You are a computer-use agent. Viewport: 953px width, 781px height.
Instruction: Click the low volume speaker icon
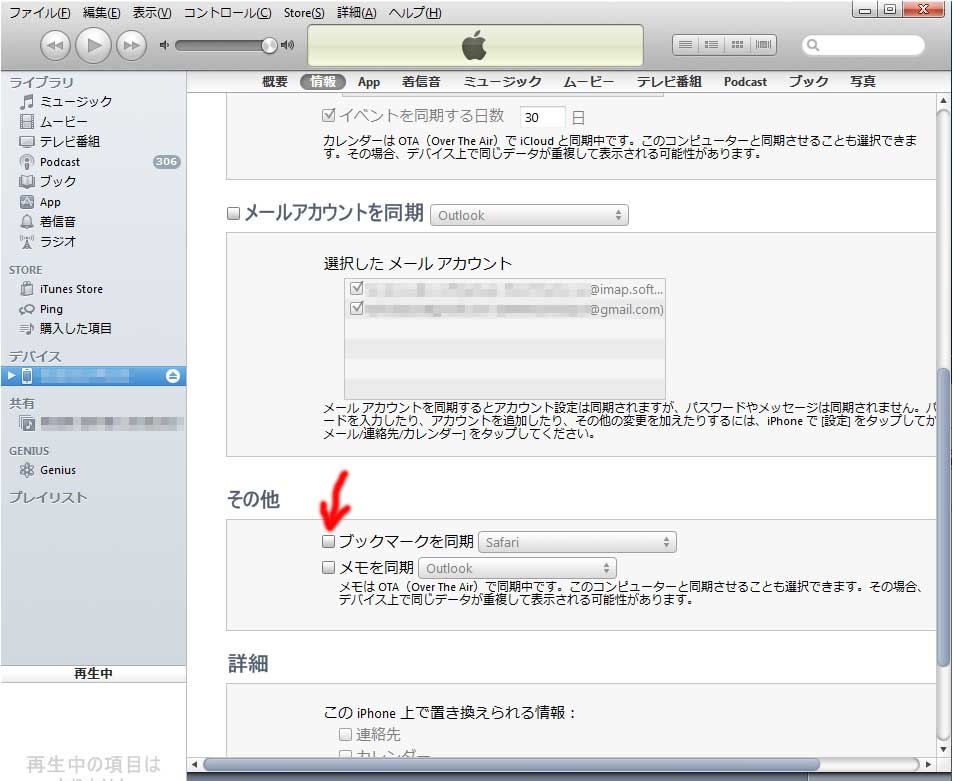tap(163, 45)
